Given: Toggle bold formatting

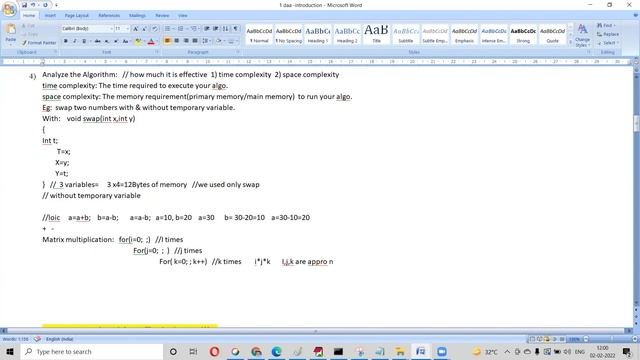Looking at the screenshot, I should [65, 41].
